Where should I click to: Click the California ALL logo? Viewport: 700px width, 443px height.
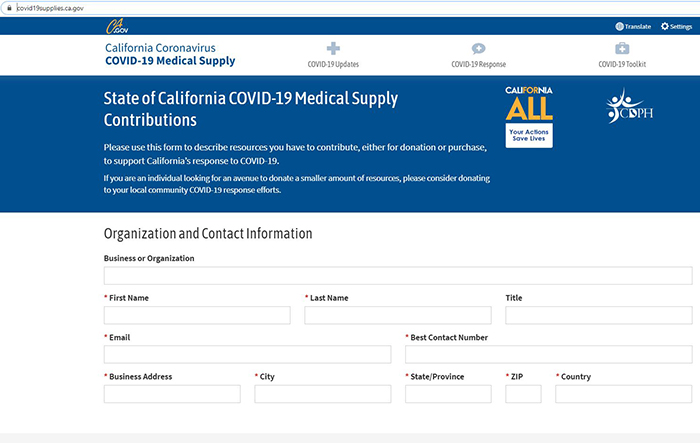(529, 117)
